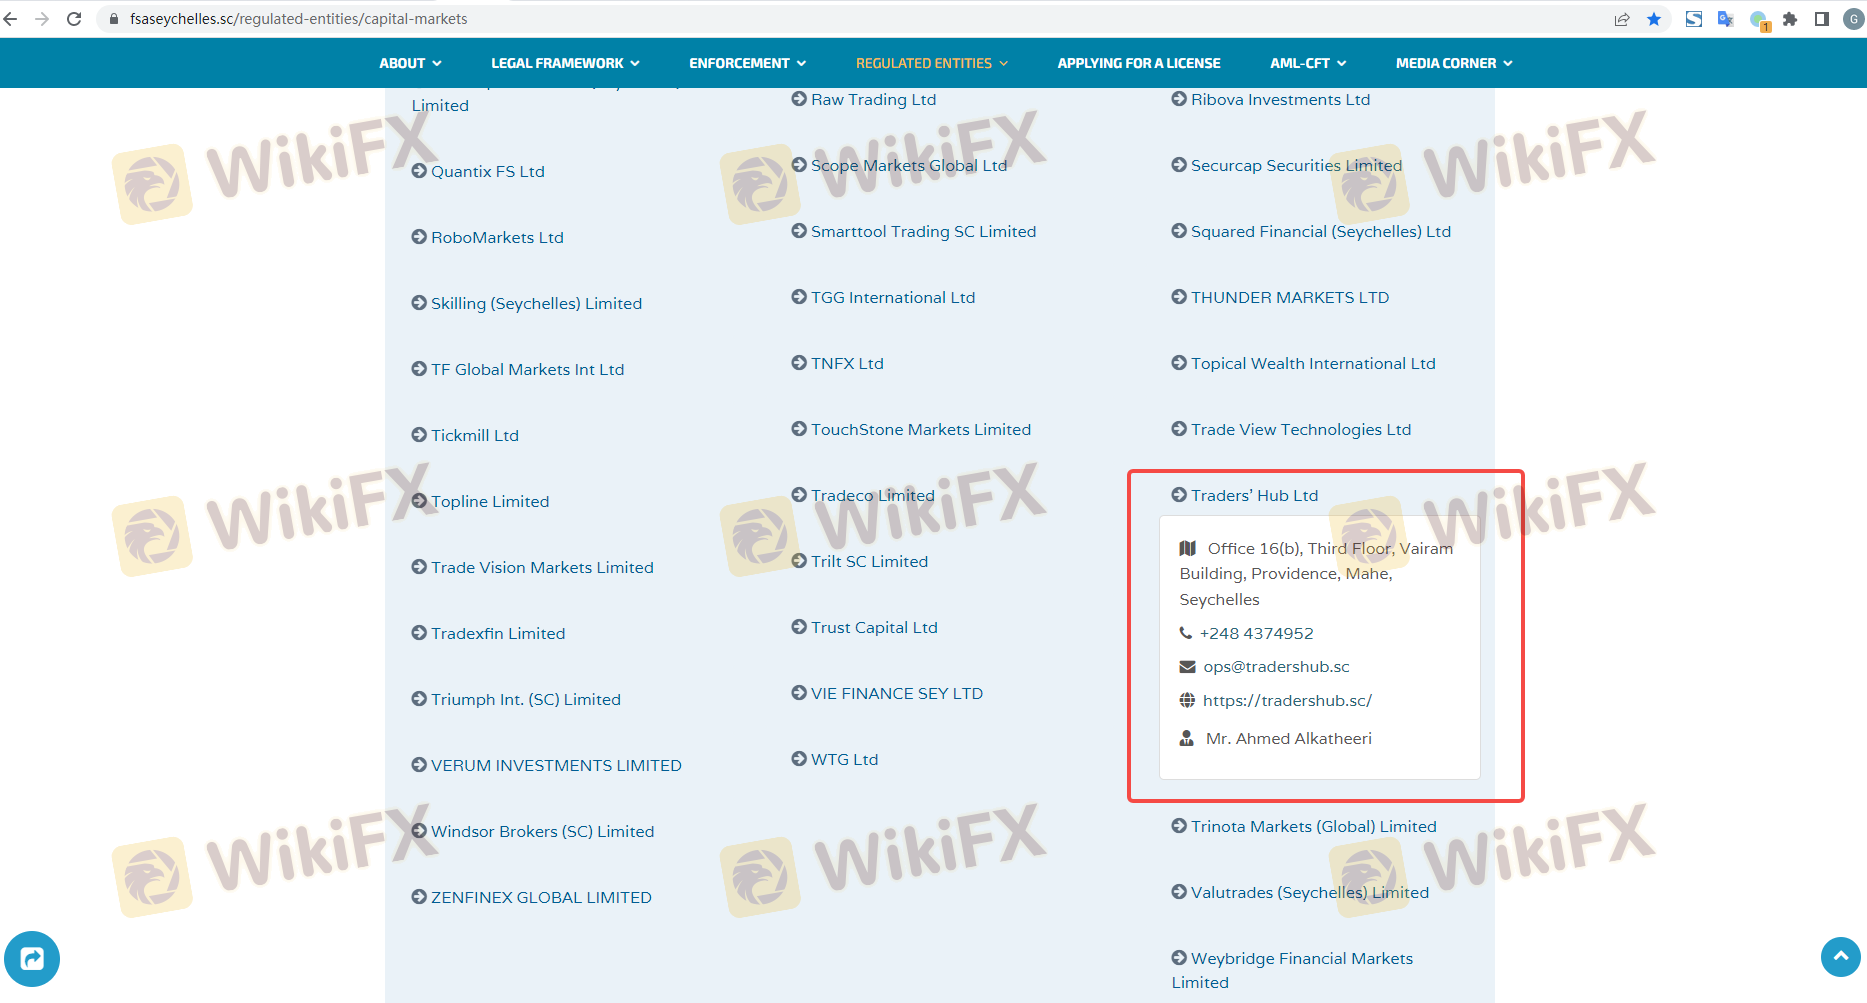Click the browser address bar URL

coord(298,19)
